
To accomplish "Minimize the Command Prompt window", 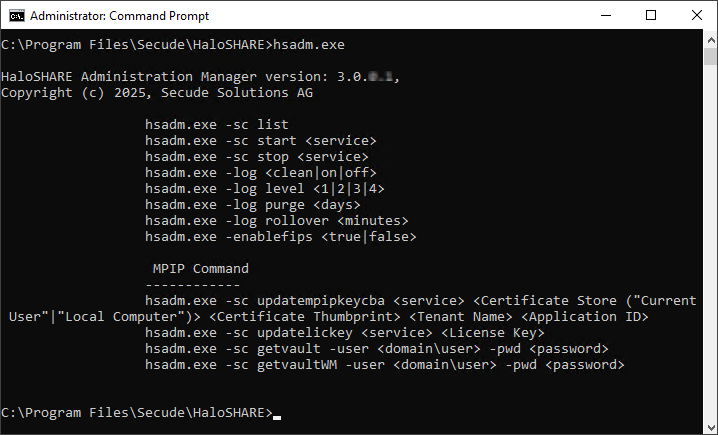I will pyautogui.click(x=605, y=15).
